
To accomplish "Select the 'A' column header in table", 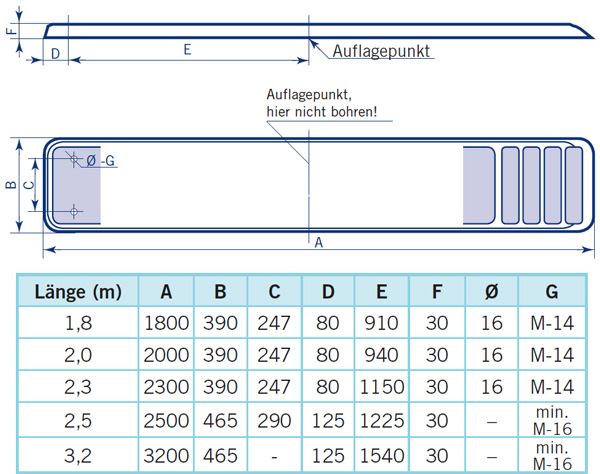I will (166, 292).
